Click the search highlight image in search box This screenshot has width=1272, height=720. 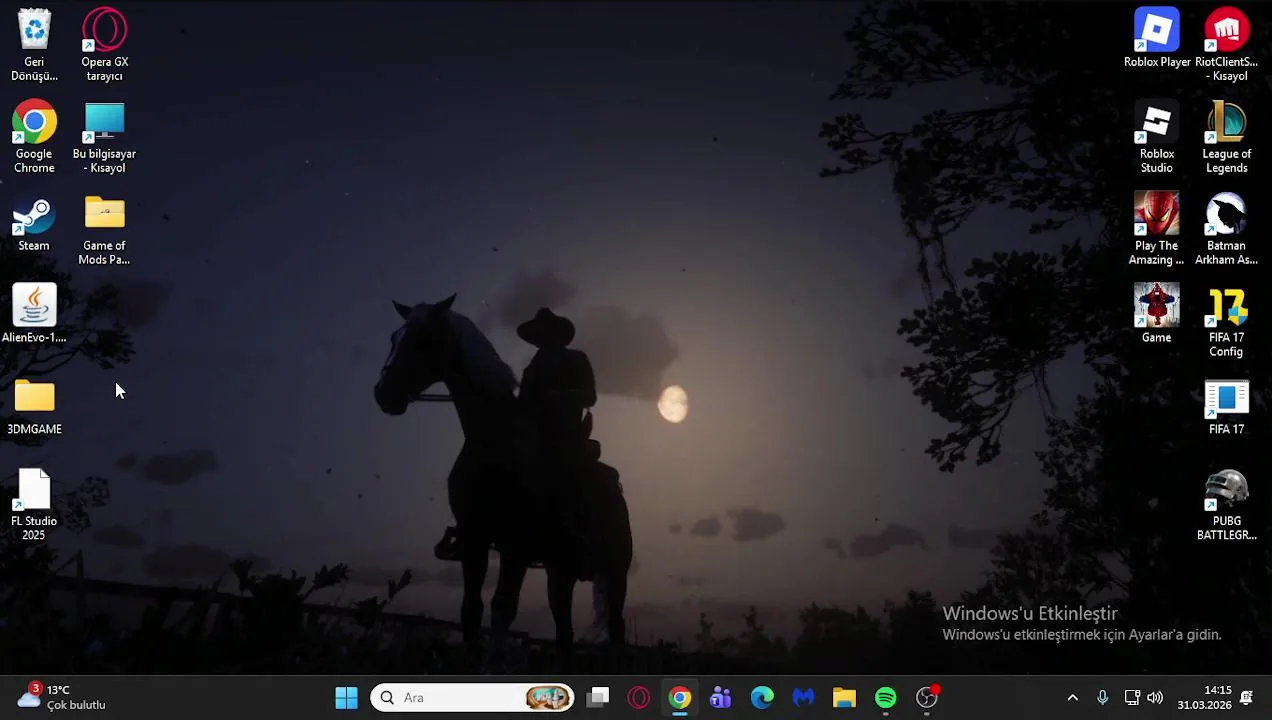tap(548, 698)
